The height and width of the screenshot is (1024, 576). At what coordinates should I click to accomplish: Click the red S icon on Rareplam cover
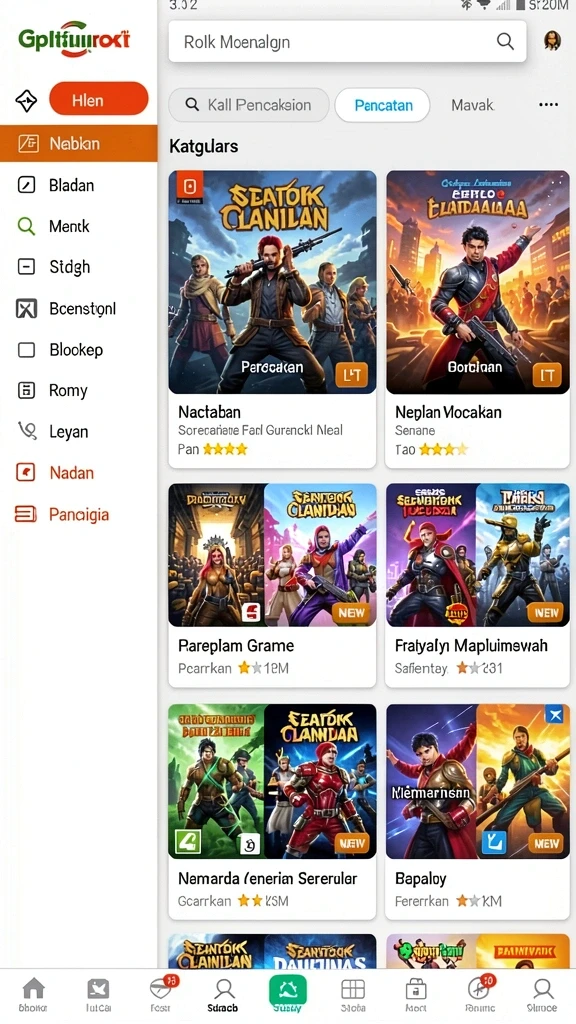point(251,612)
